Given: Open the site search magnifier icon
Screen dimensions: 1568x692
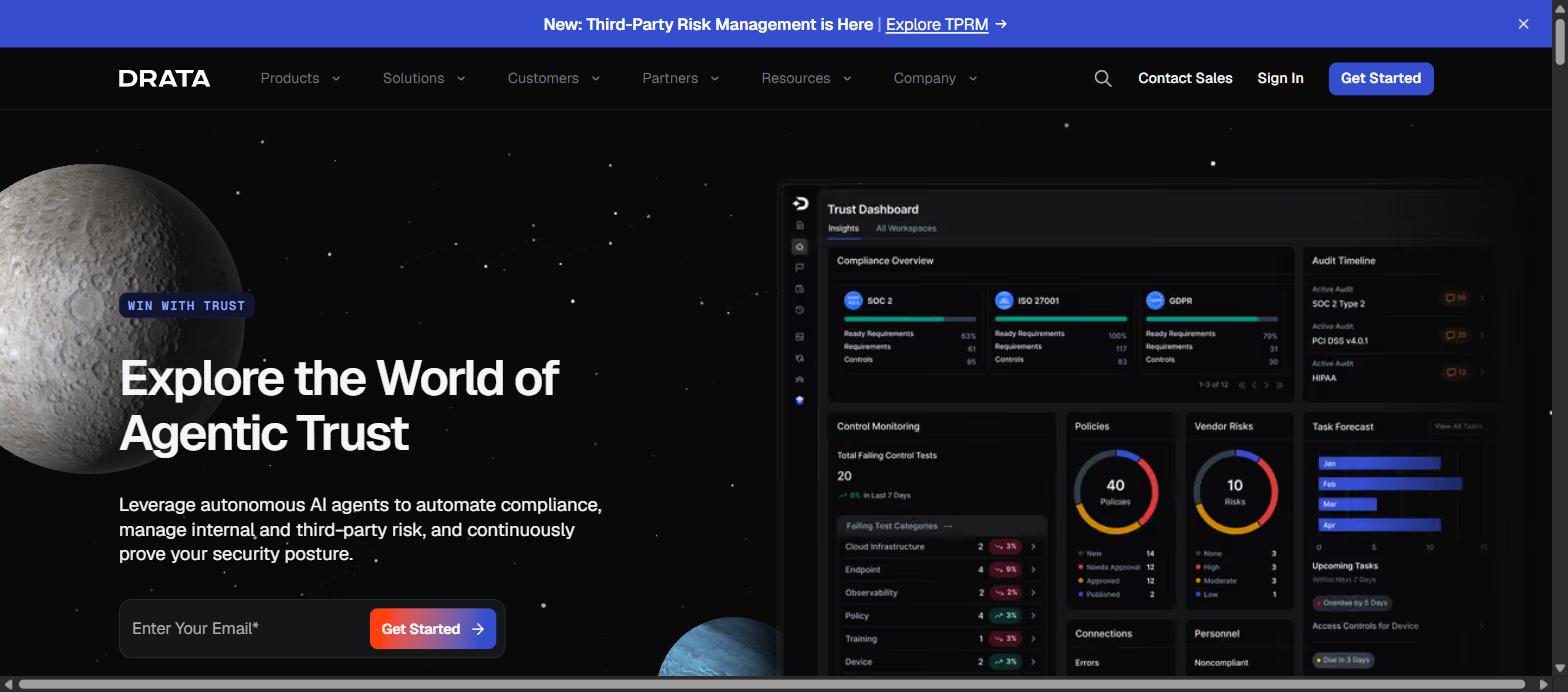Looking at the screenshot, I should coord(1103,78).
